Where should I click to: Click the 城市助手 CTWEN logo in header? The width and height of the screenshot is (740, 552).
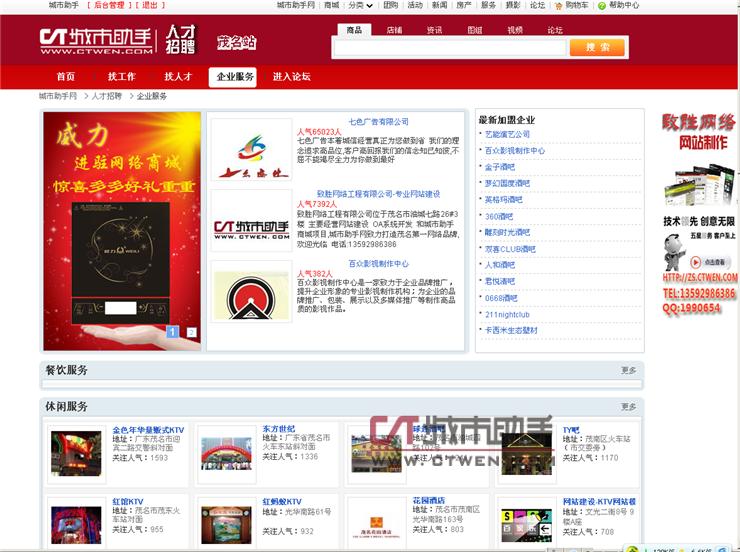96,41
